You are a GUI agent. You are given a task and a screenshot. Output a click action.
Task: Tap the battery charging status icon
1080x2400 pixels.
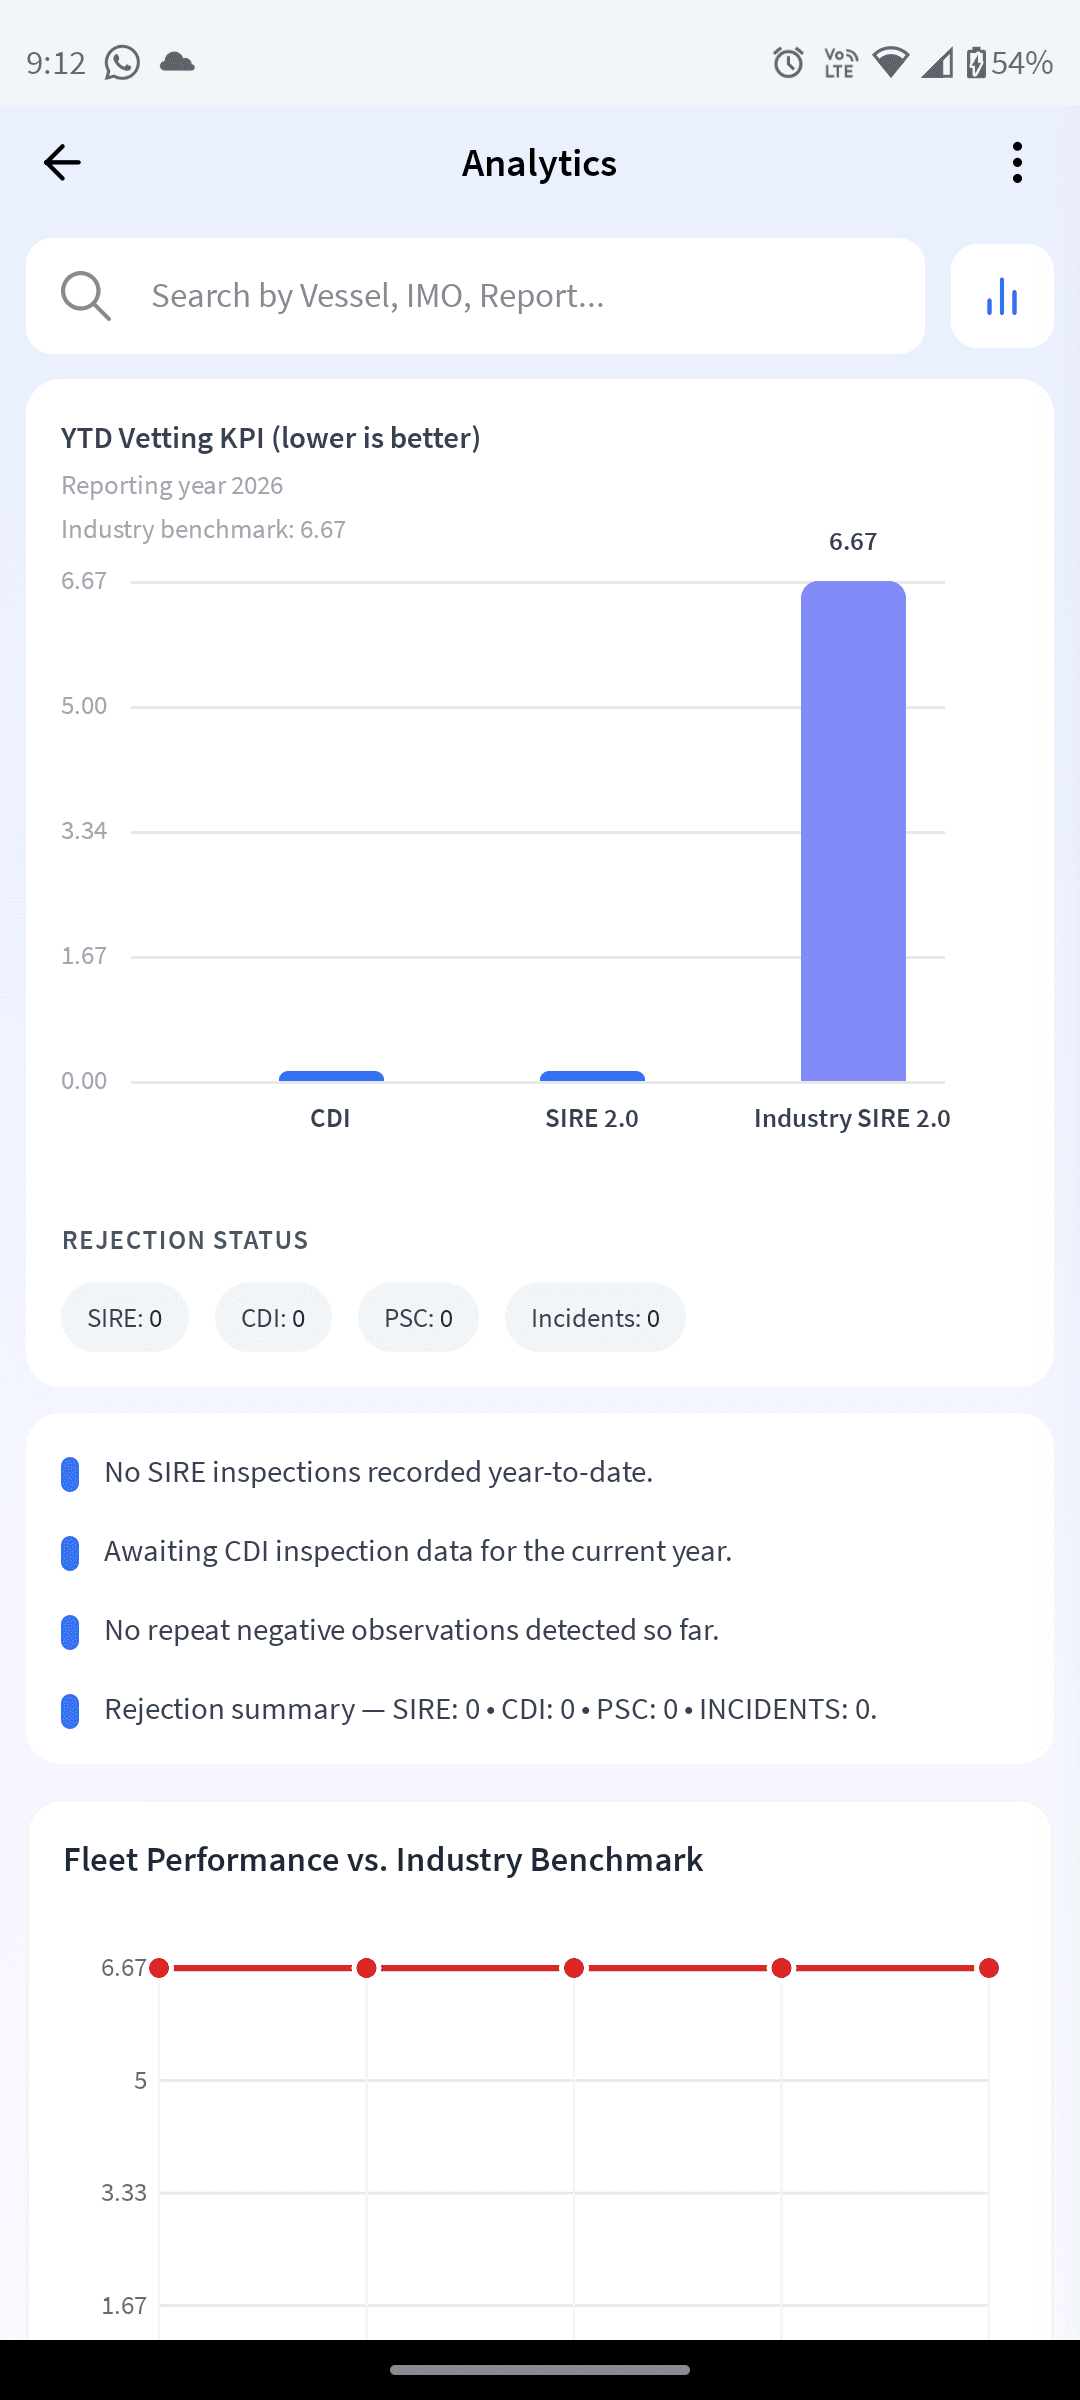tap(976, 63)
